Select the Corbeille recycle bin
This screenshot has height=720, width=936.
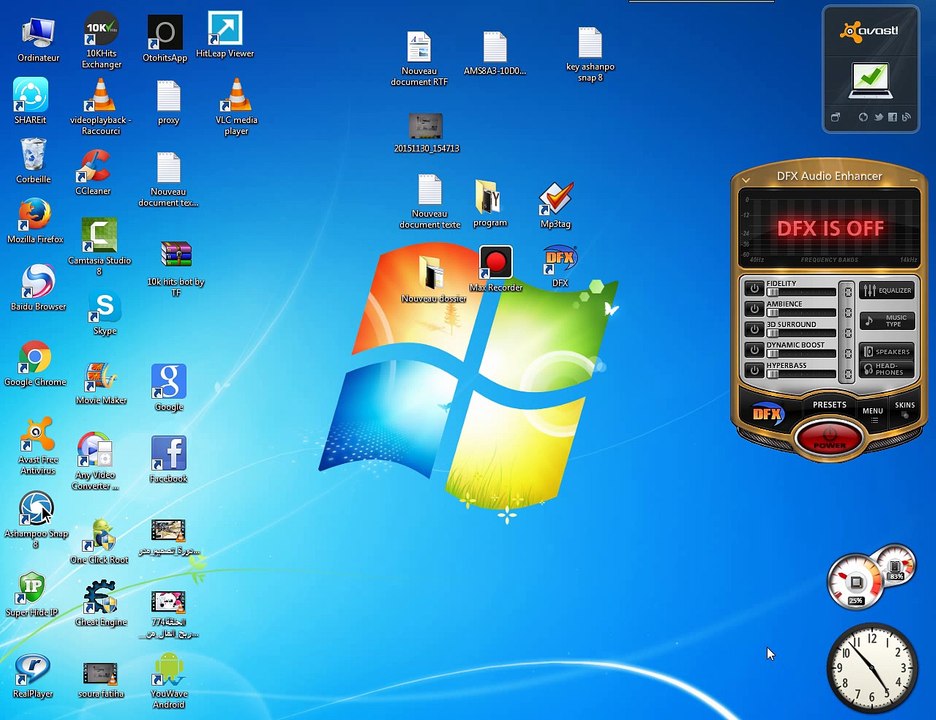coord(33,160)
